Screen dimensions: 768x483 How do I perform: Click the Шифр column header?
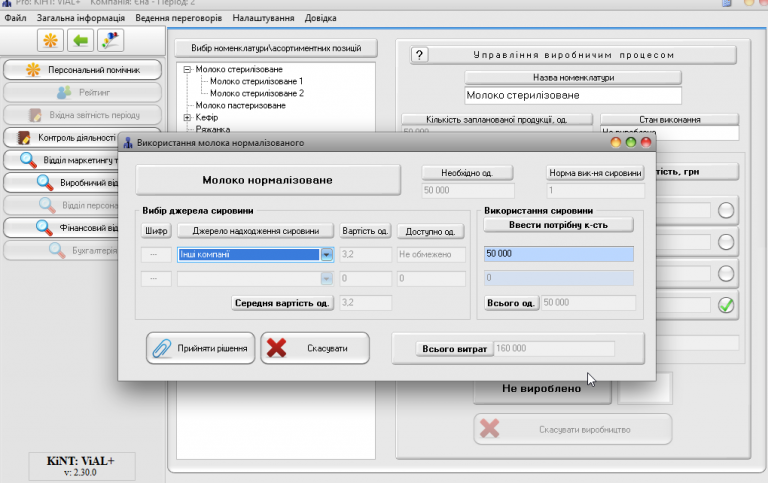coord(156,231)
